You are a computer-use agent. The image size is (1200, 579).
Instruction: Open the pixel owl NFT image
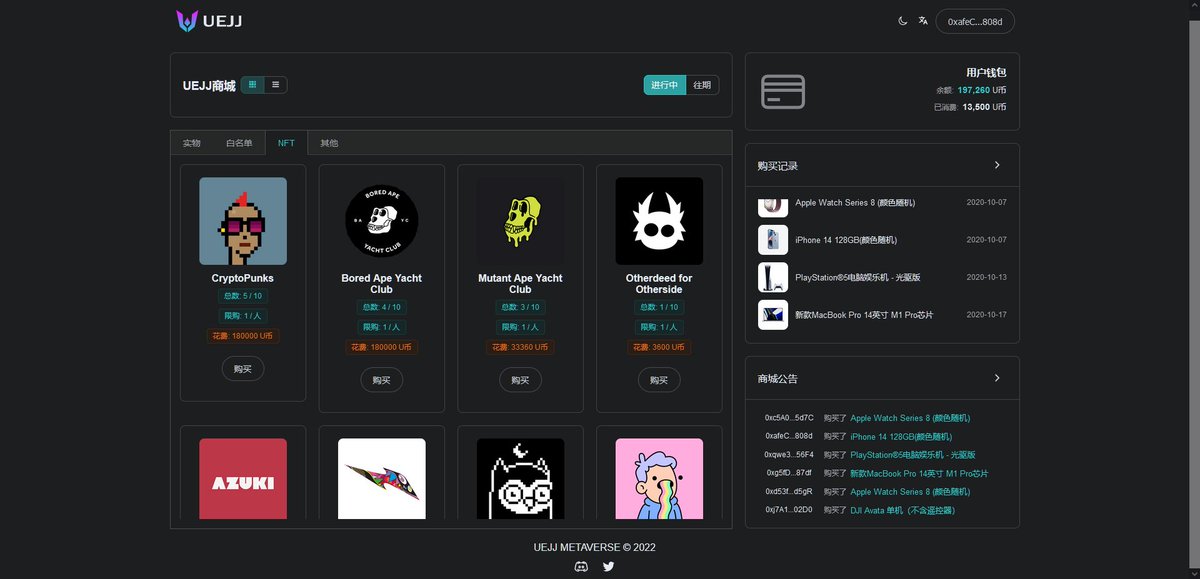[x=520, y=479]
